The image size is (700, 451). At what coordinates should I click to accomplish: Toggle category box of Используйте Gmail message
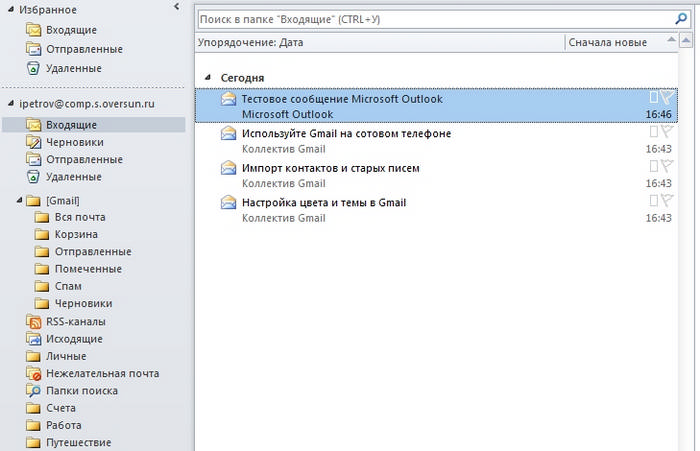click(654, 131)
